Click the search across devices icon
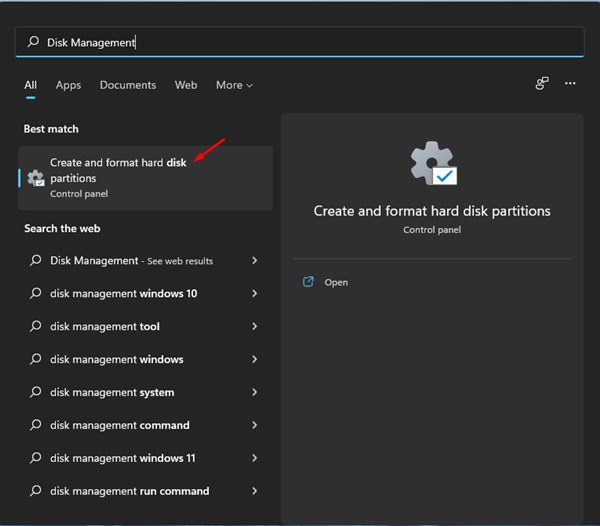The width and height of the screenshot is (600, 526). (542, 84)
